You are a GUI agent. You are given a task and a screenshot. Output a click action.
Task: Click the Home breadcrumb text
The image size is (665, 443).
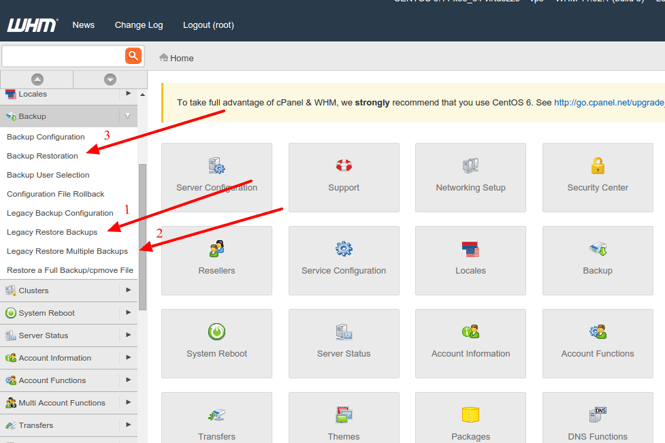(182, 58)
